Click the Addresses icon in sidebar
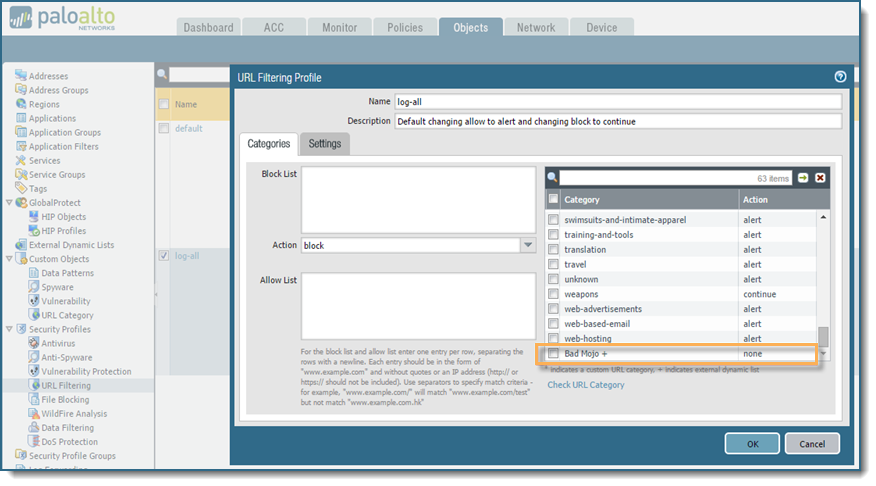 (x=21, y=75)
